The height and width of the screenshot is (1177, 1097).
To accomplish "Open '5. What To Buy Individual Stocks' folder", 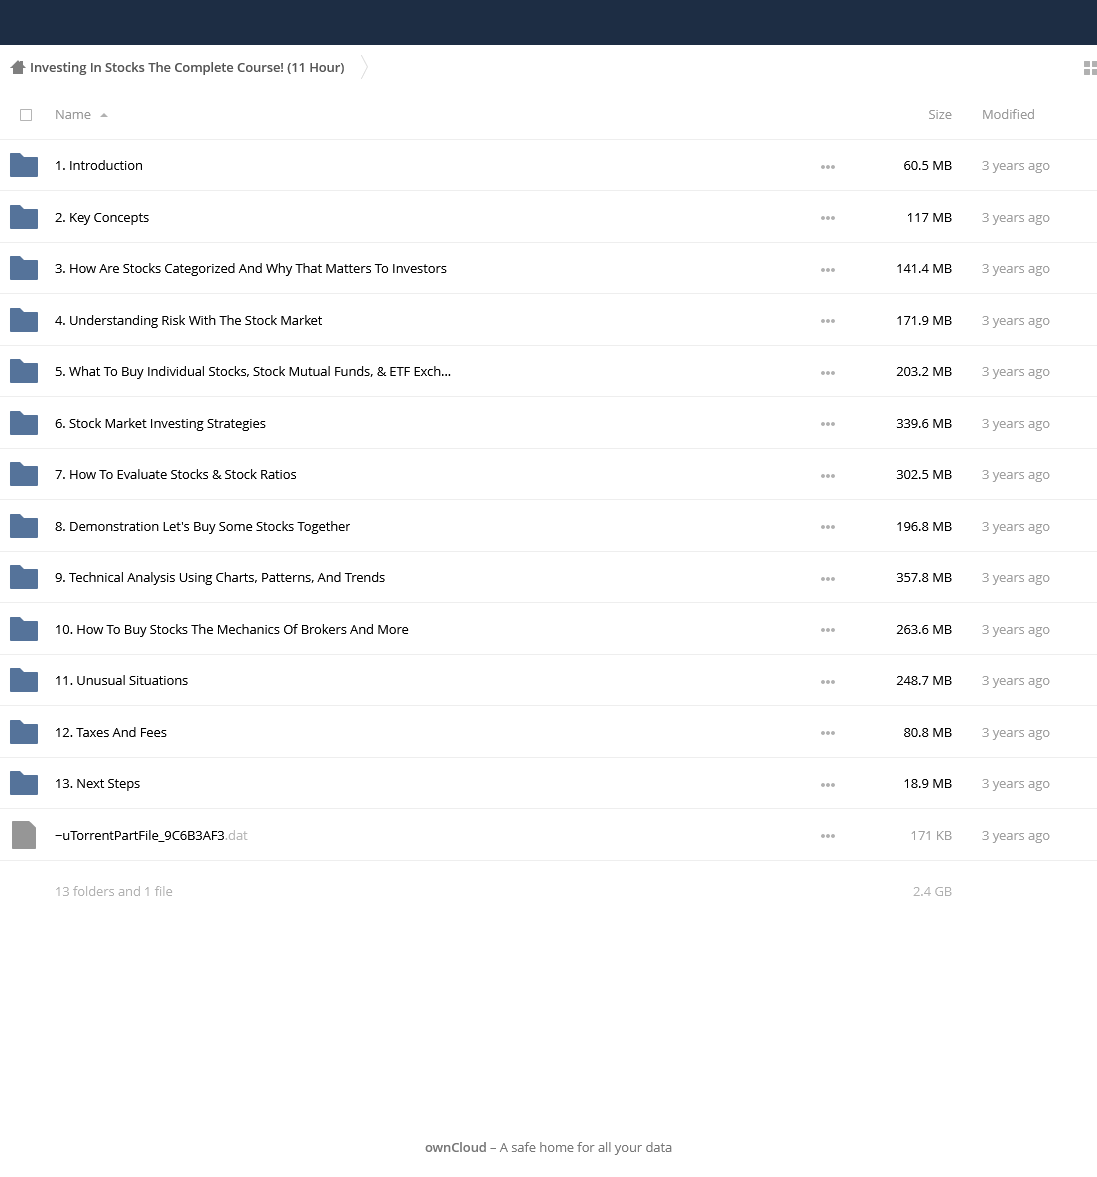I will tap(252, 371).
